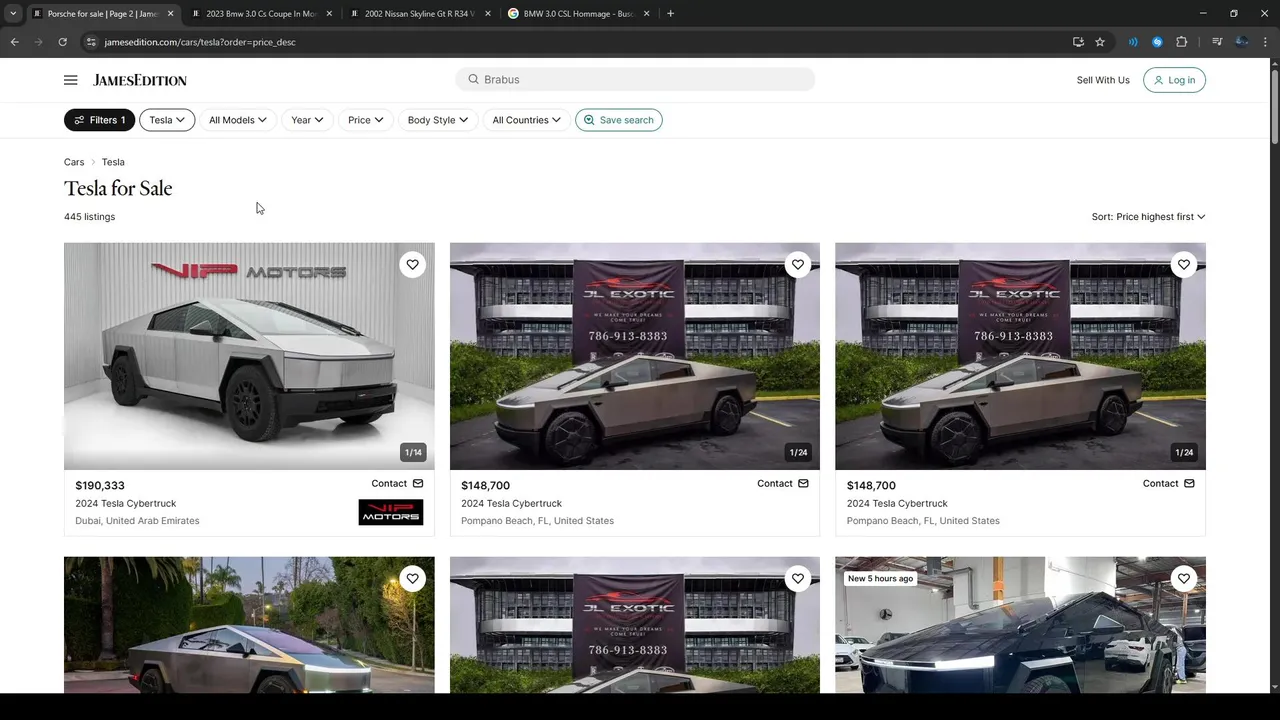Open the VIP Motors silver Cybertruck photo

pos(249,356)
